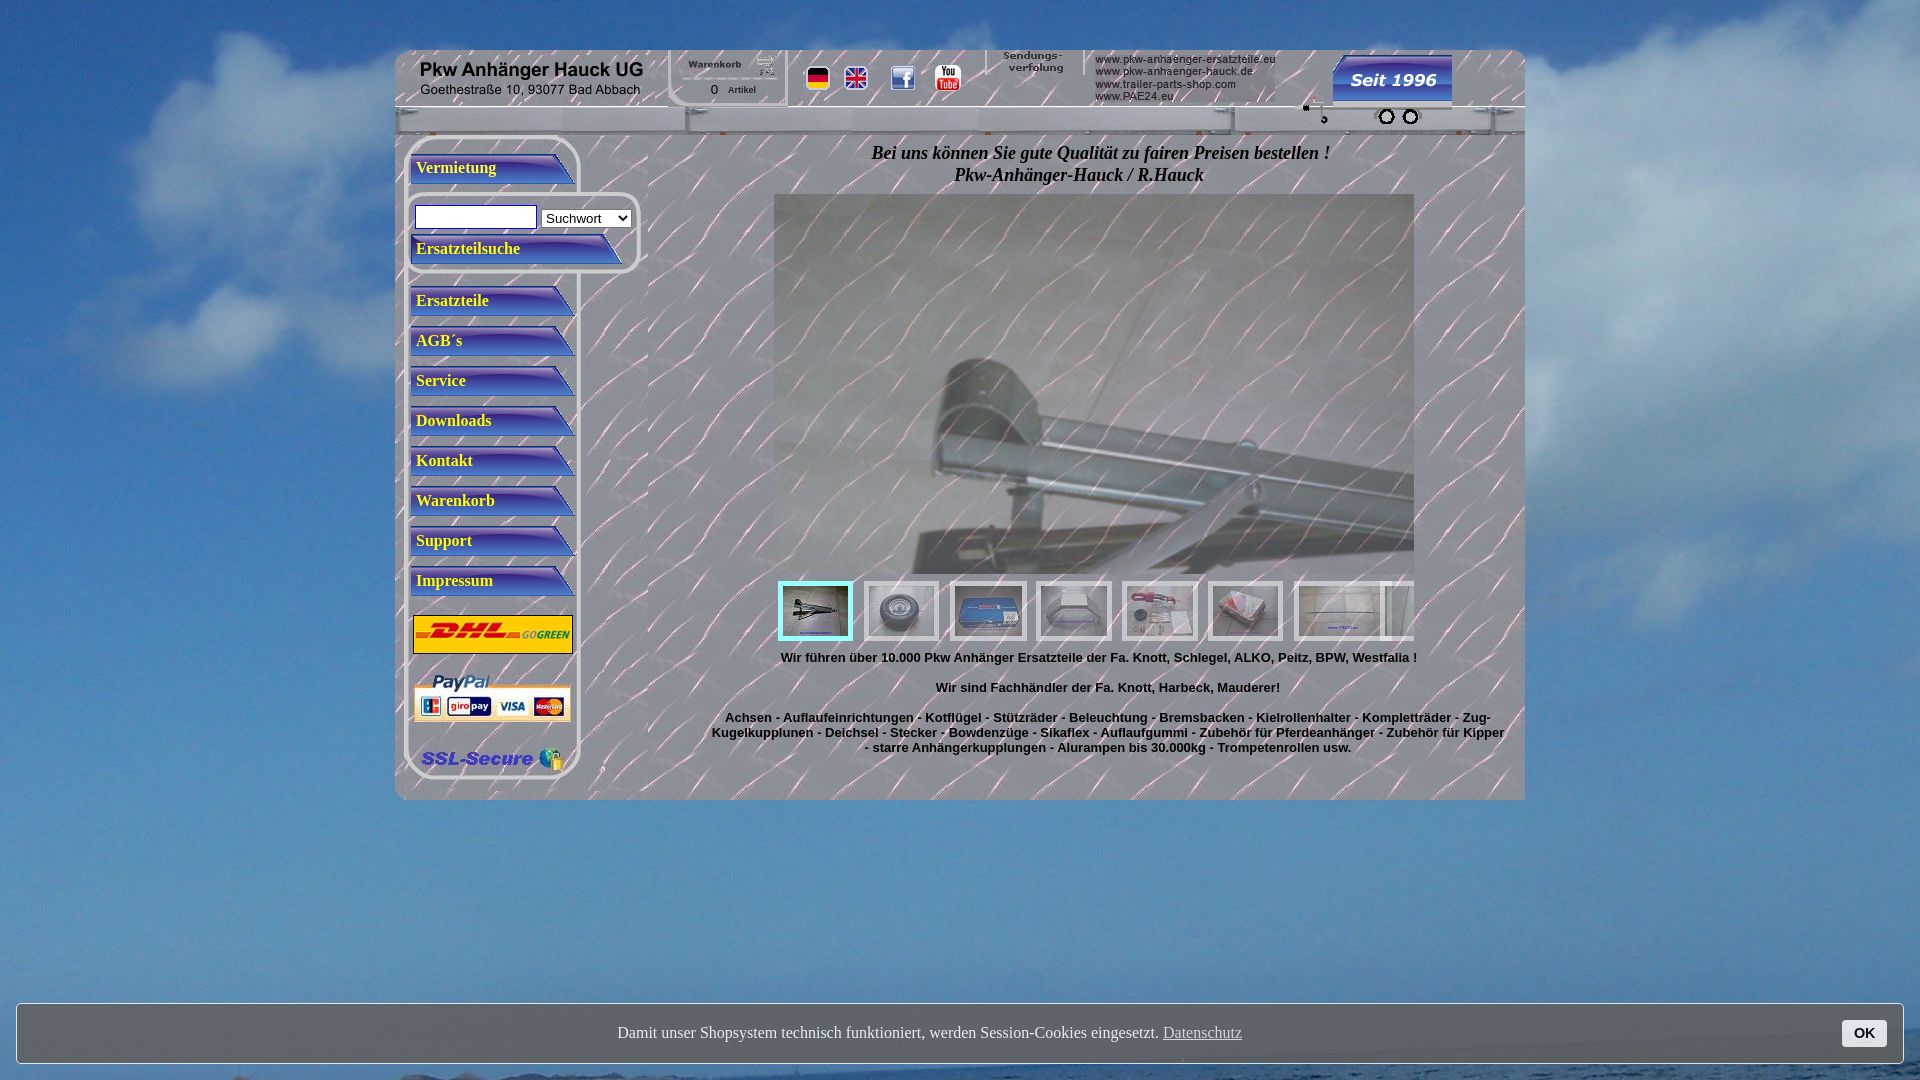
Task: Open the Datenschutz link in cookie bar
Action: pyautogui.click(x=1202, y=1033)
